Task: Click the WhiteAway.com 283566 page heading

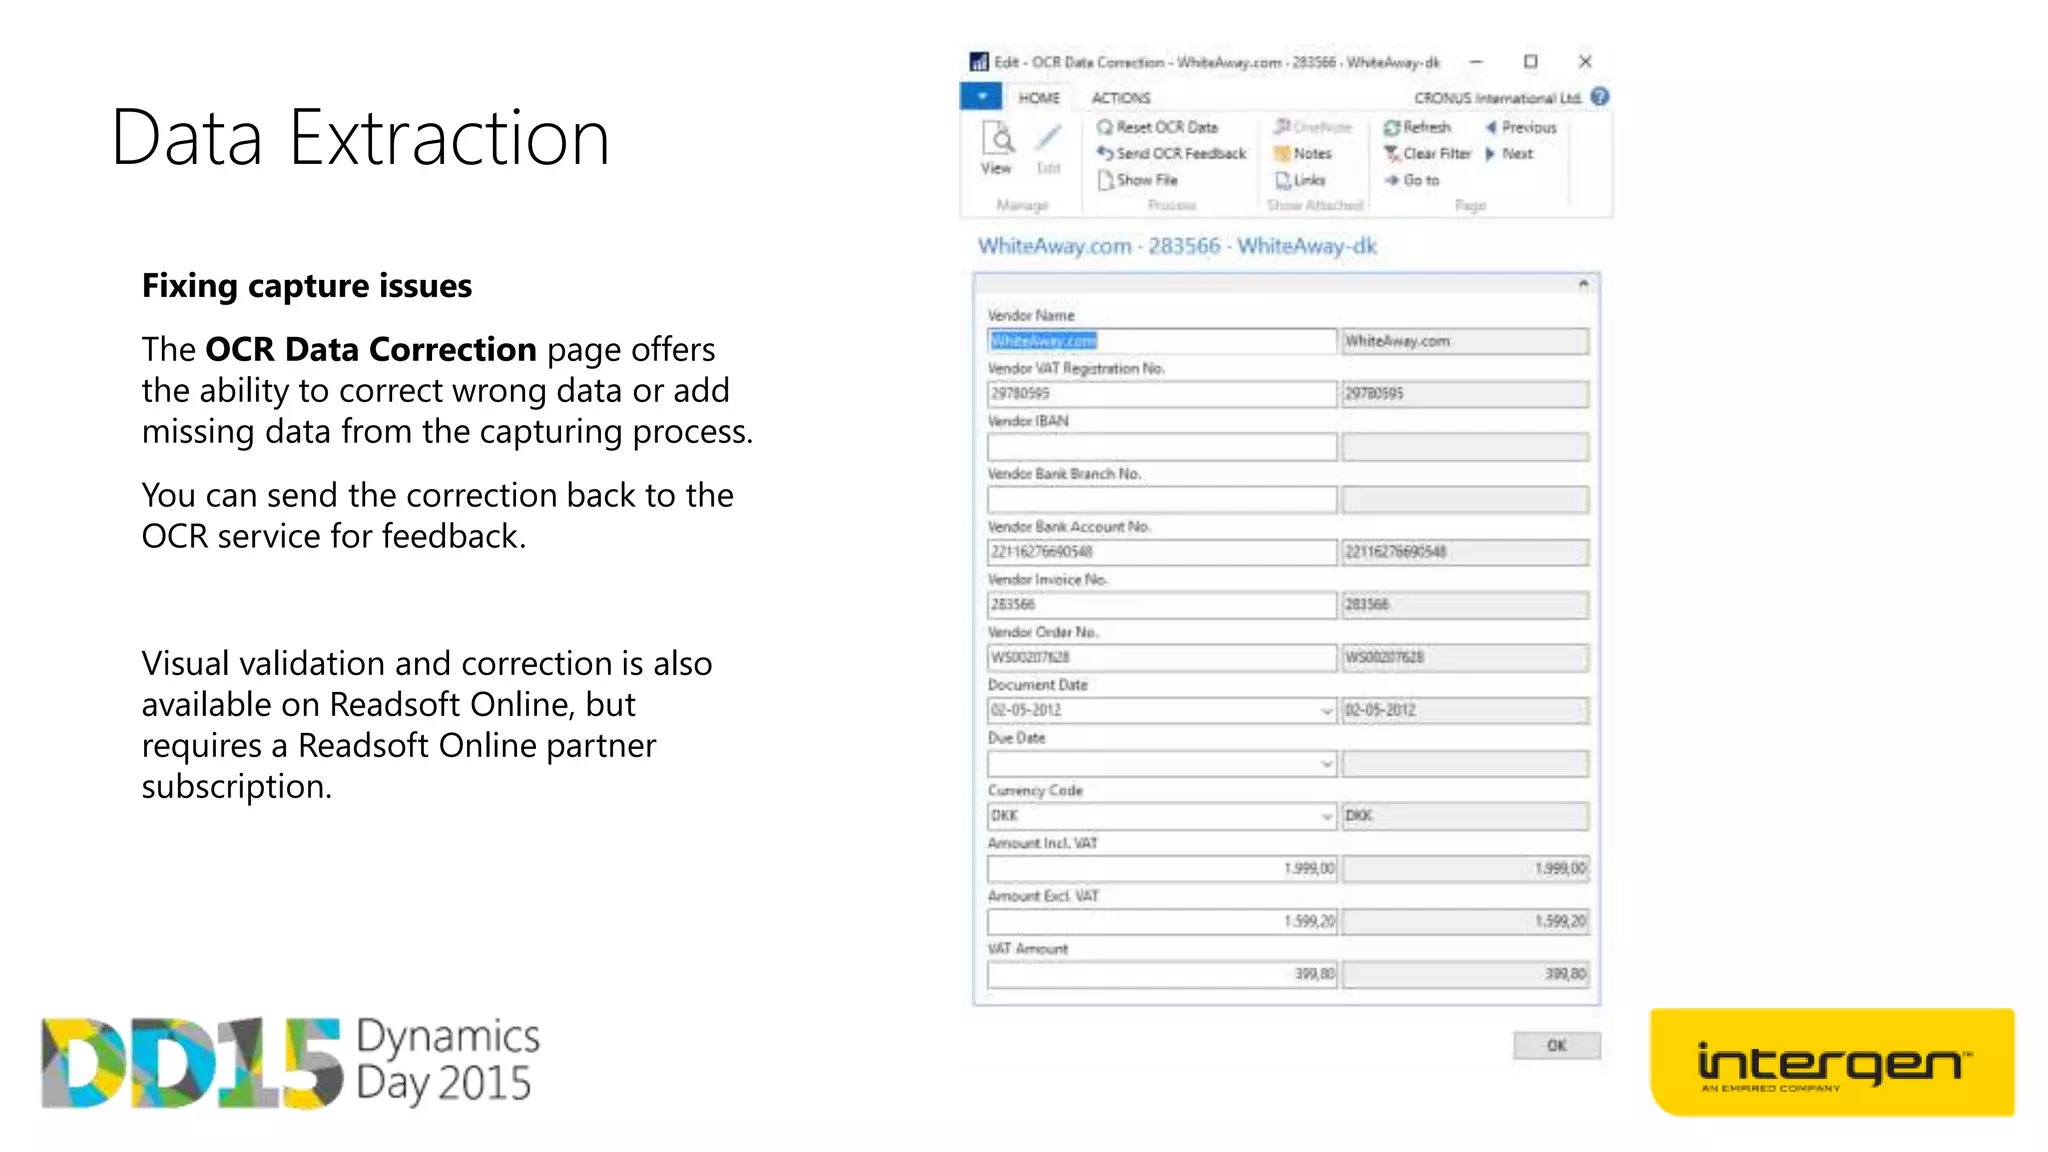Action: (x=1177, y=246)
